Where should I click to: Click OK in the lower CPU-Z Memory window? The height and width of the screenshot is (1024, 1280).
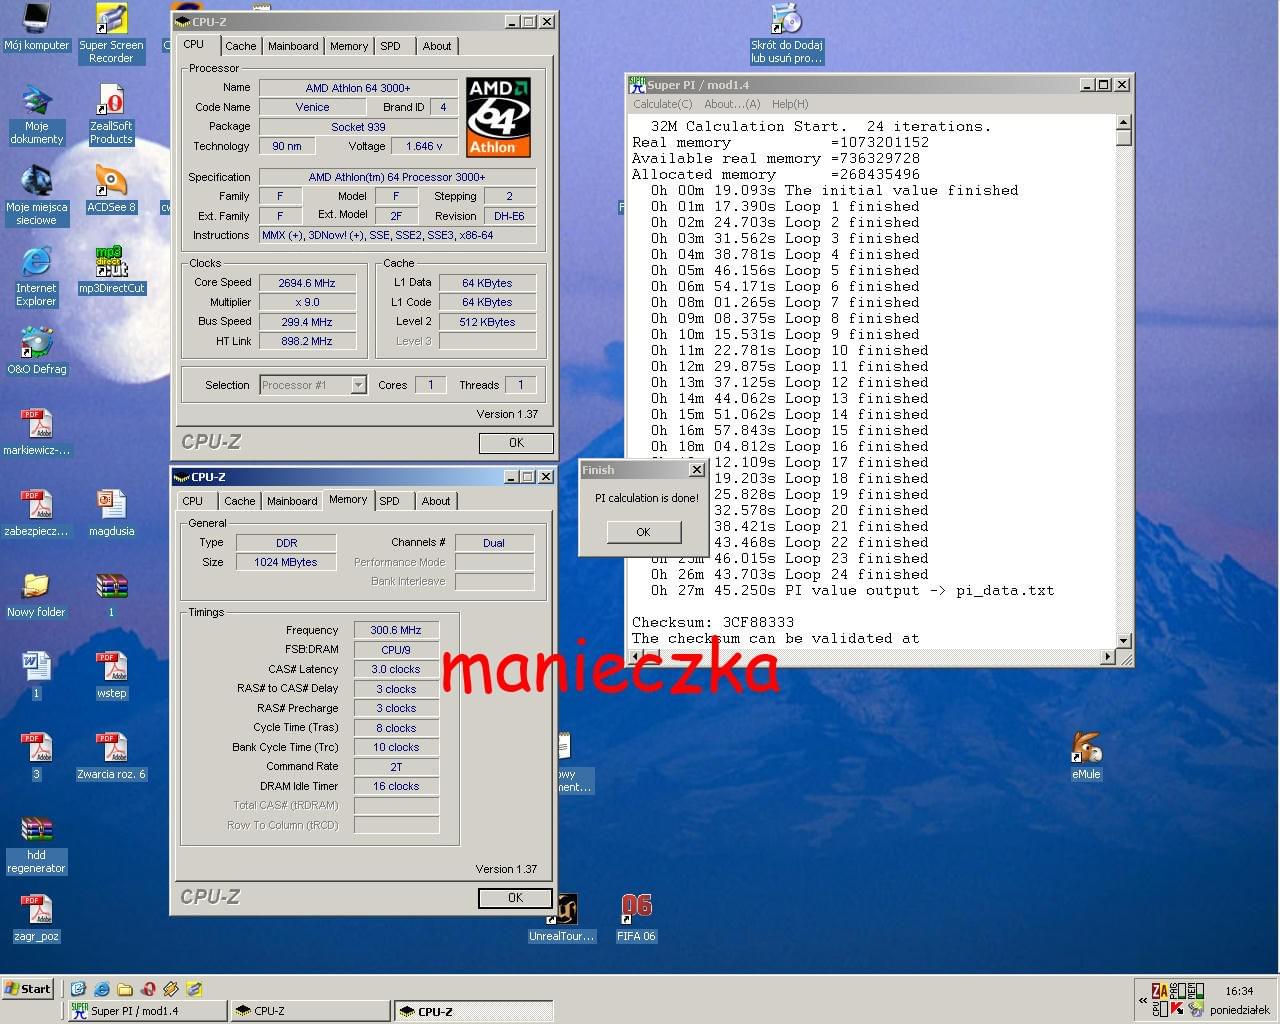515,898
